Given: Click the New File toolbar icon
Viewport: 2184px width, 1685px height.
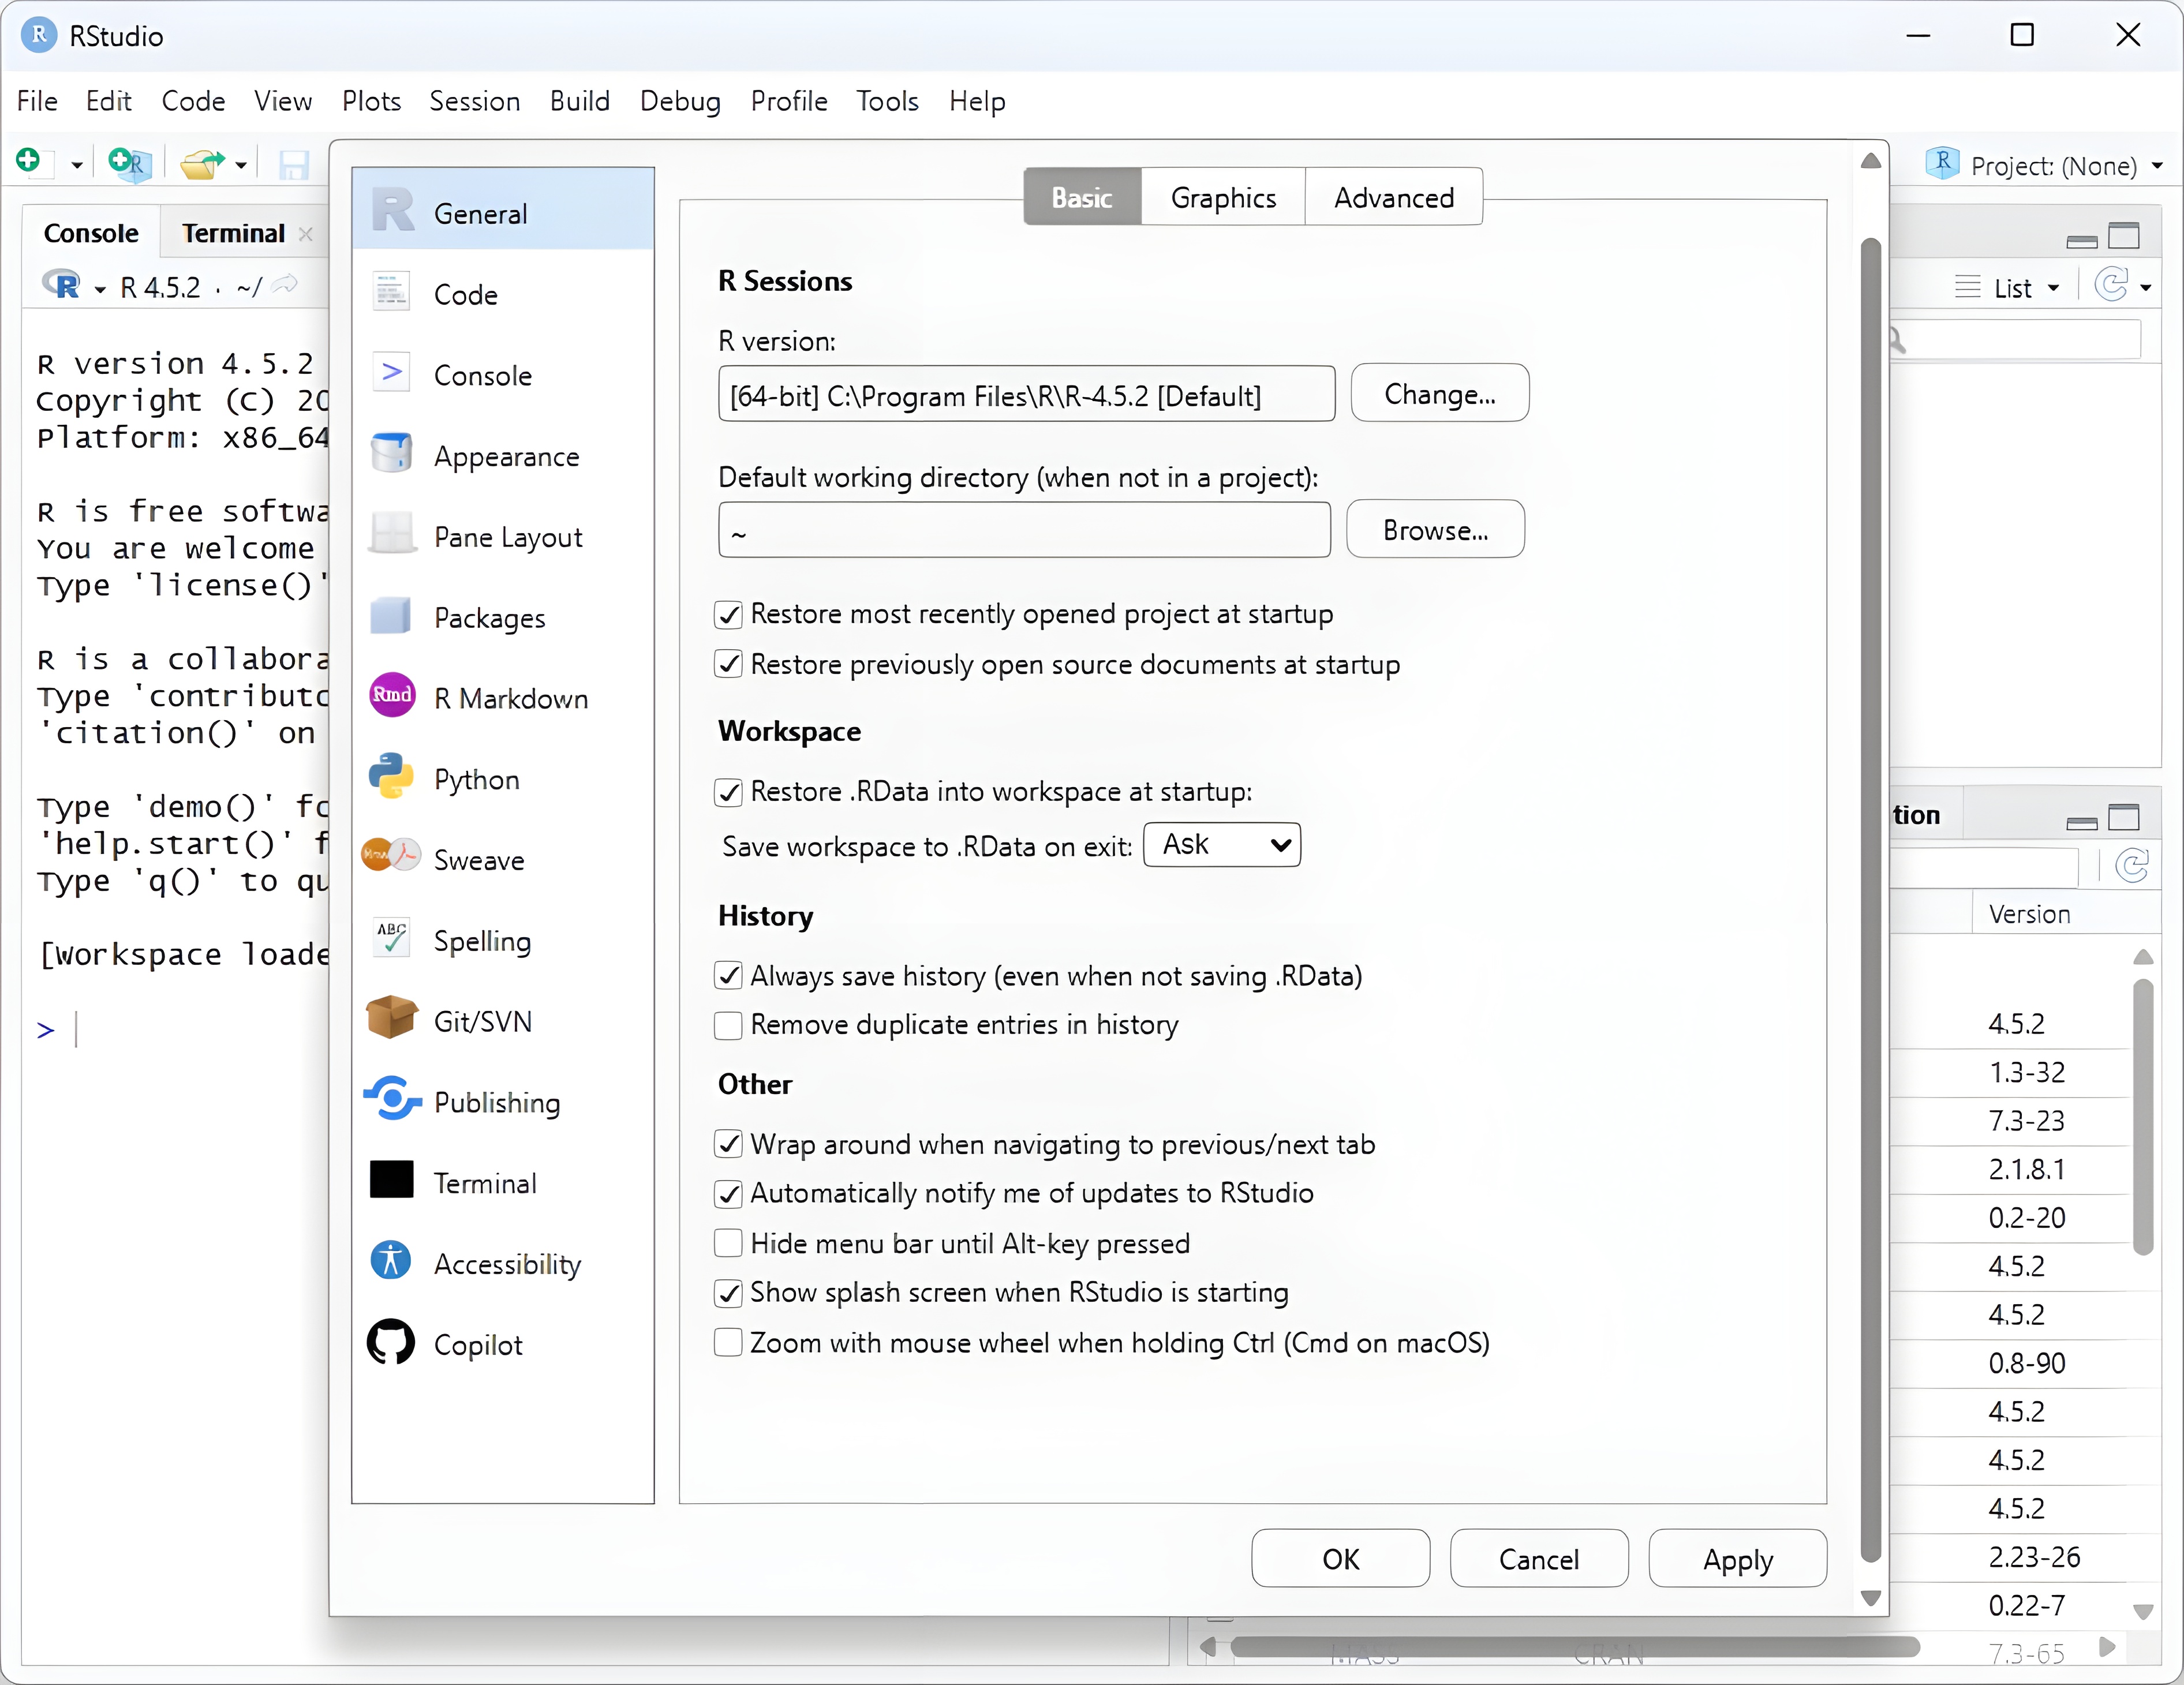Looking at the screenshot, I should click(x=29, y=161).
